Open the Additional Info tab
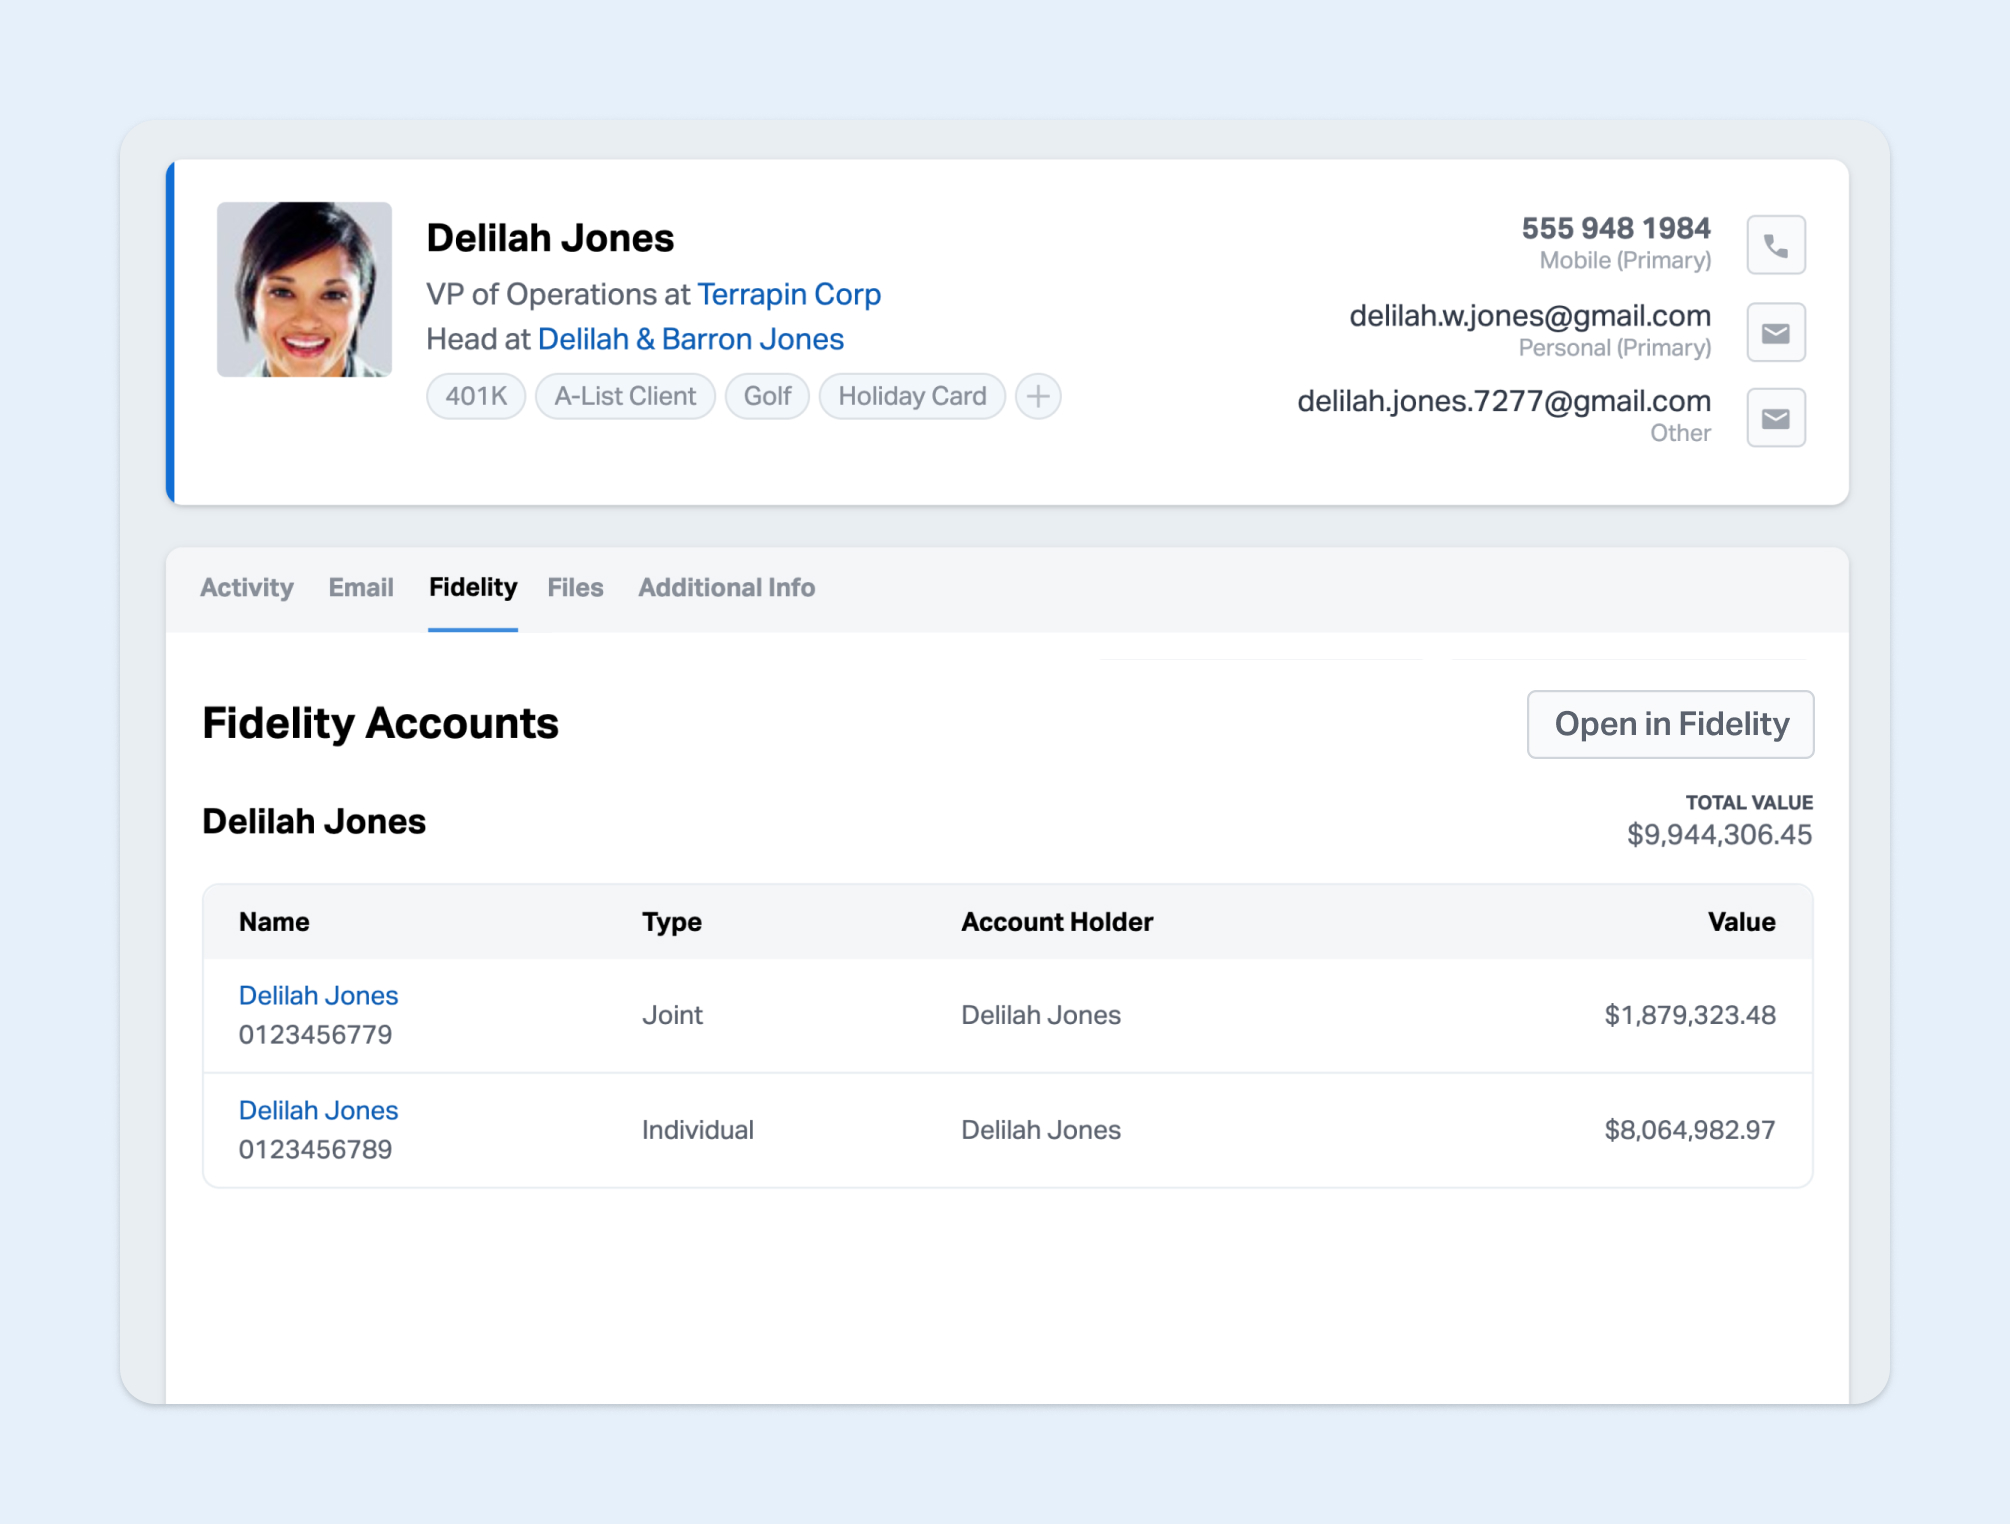 (727, 588)
